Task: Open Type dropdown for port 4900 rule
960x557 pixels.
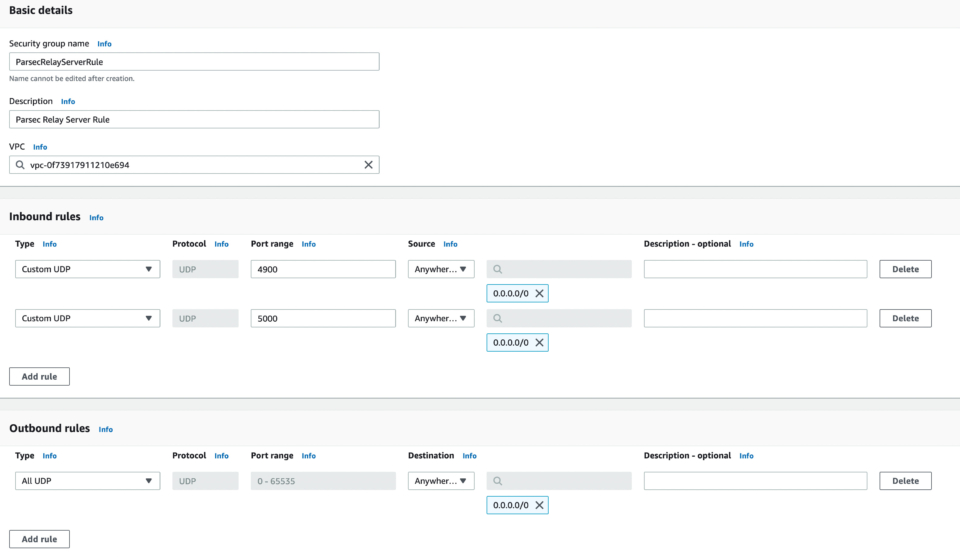Action: tap(88, 269)
